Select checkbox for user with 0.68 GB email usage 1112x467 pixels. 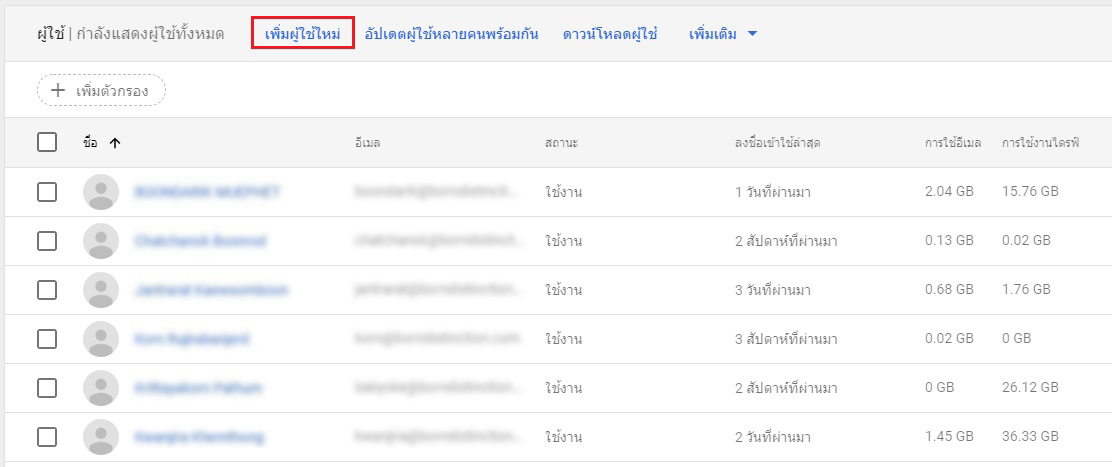[x=47, y=290]
